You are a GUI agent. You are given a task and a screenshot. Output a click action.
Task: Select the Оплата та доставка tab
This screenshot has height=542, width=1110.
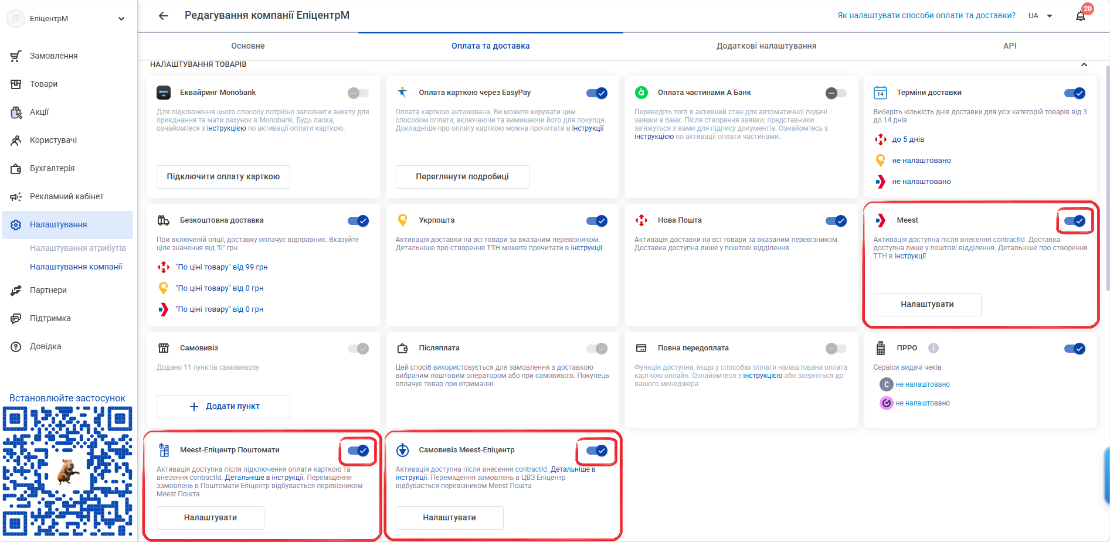[491, 46]
